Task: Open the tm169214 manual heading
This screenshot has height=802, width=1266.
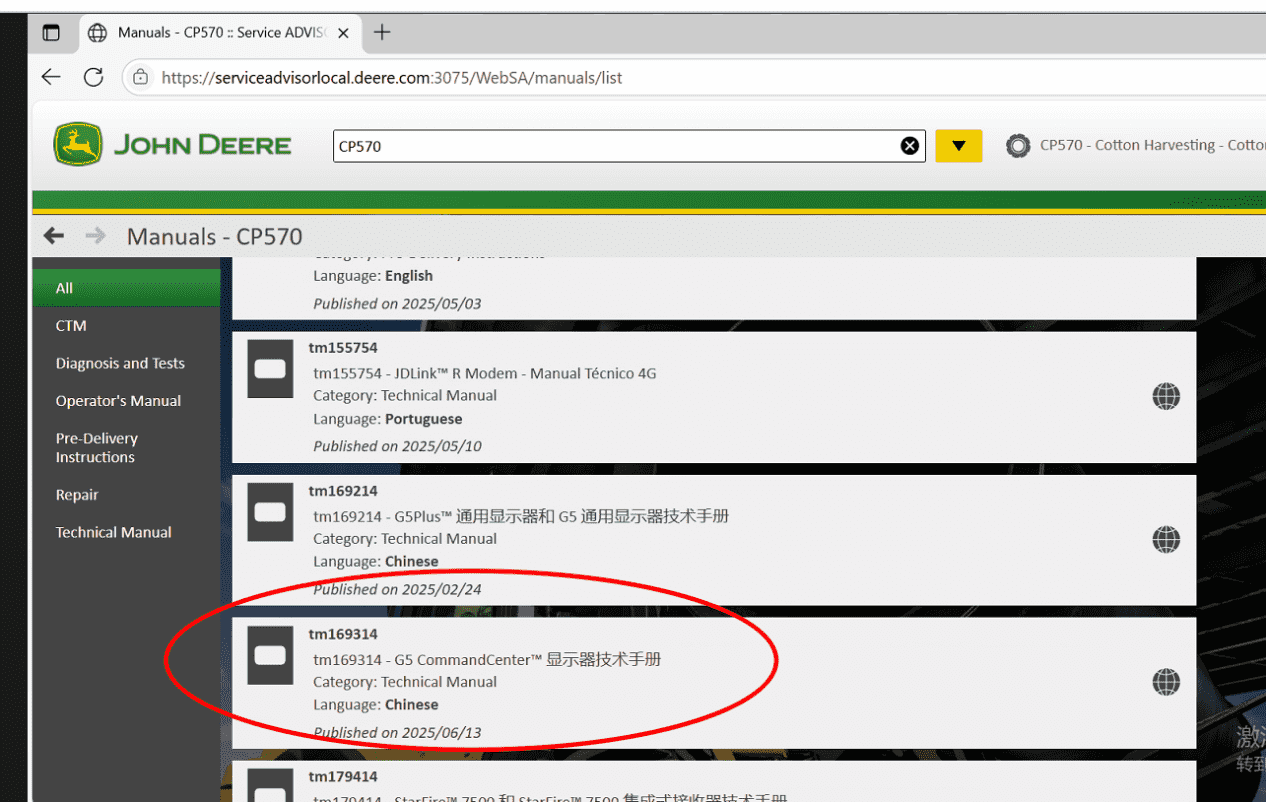Action: tap(343, 491)
